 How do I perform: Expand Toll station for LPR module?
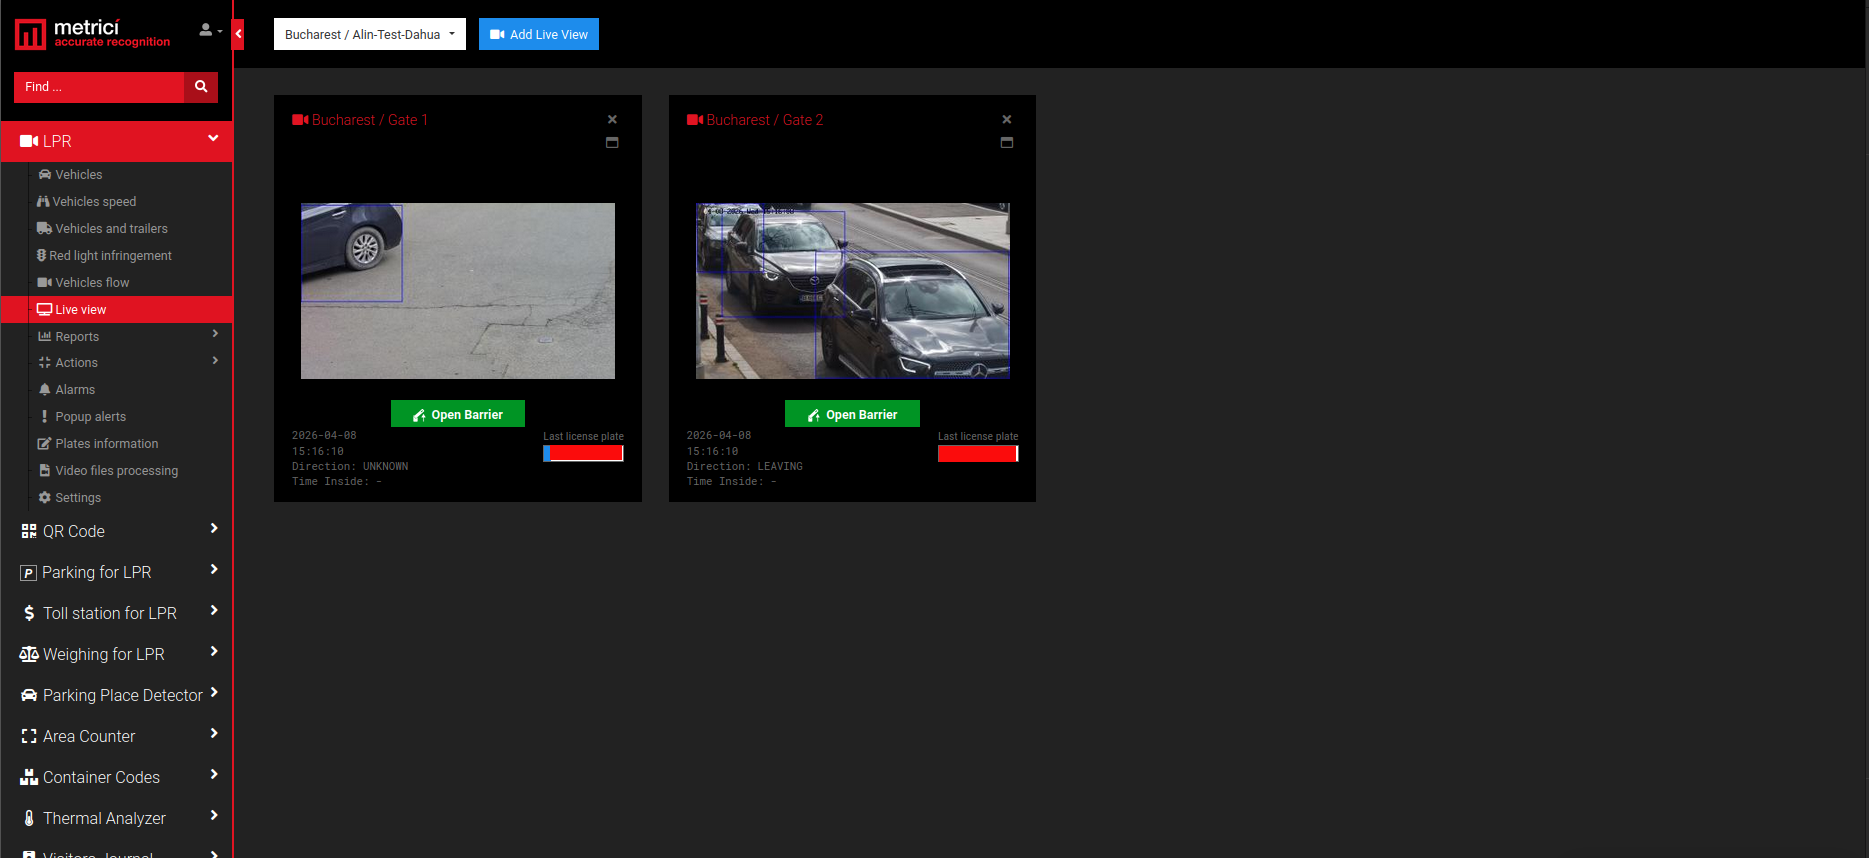click(x=116, y=613)
